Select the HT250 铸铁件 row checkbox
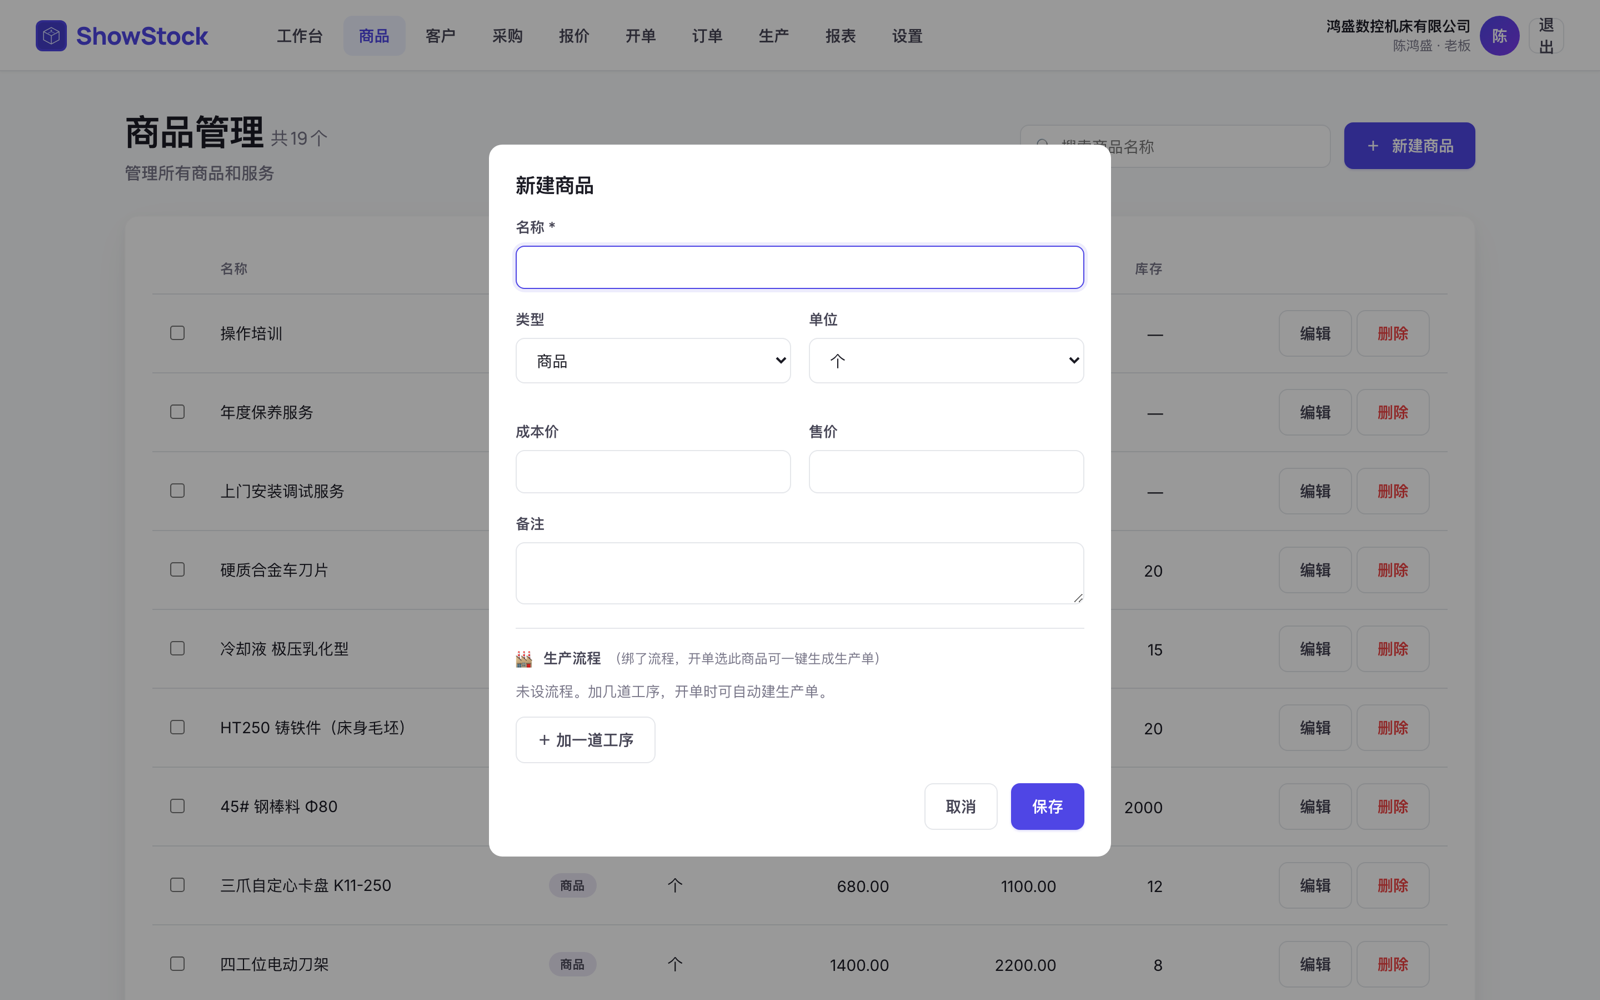 [x=177, y=728]
